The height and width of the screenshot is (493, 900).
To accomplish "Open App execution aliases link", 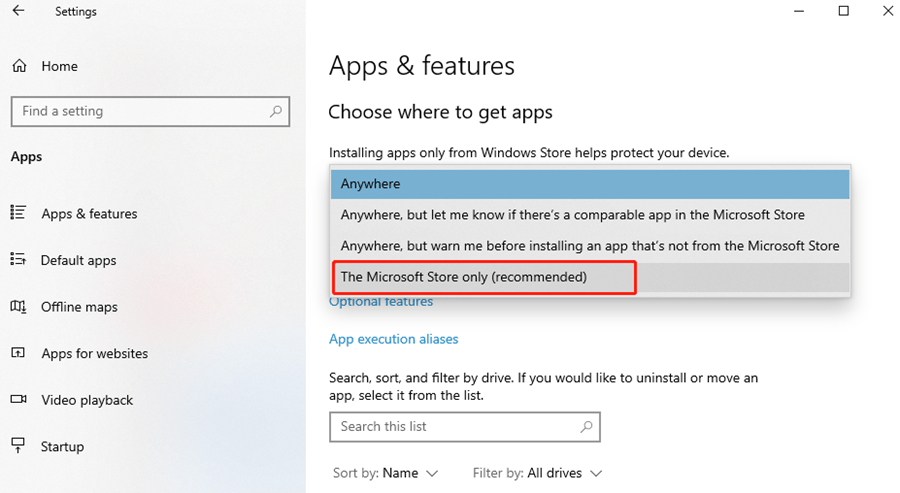I will tap(394, 339).
